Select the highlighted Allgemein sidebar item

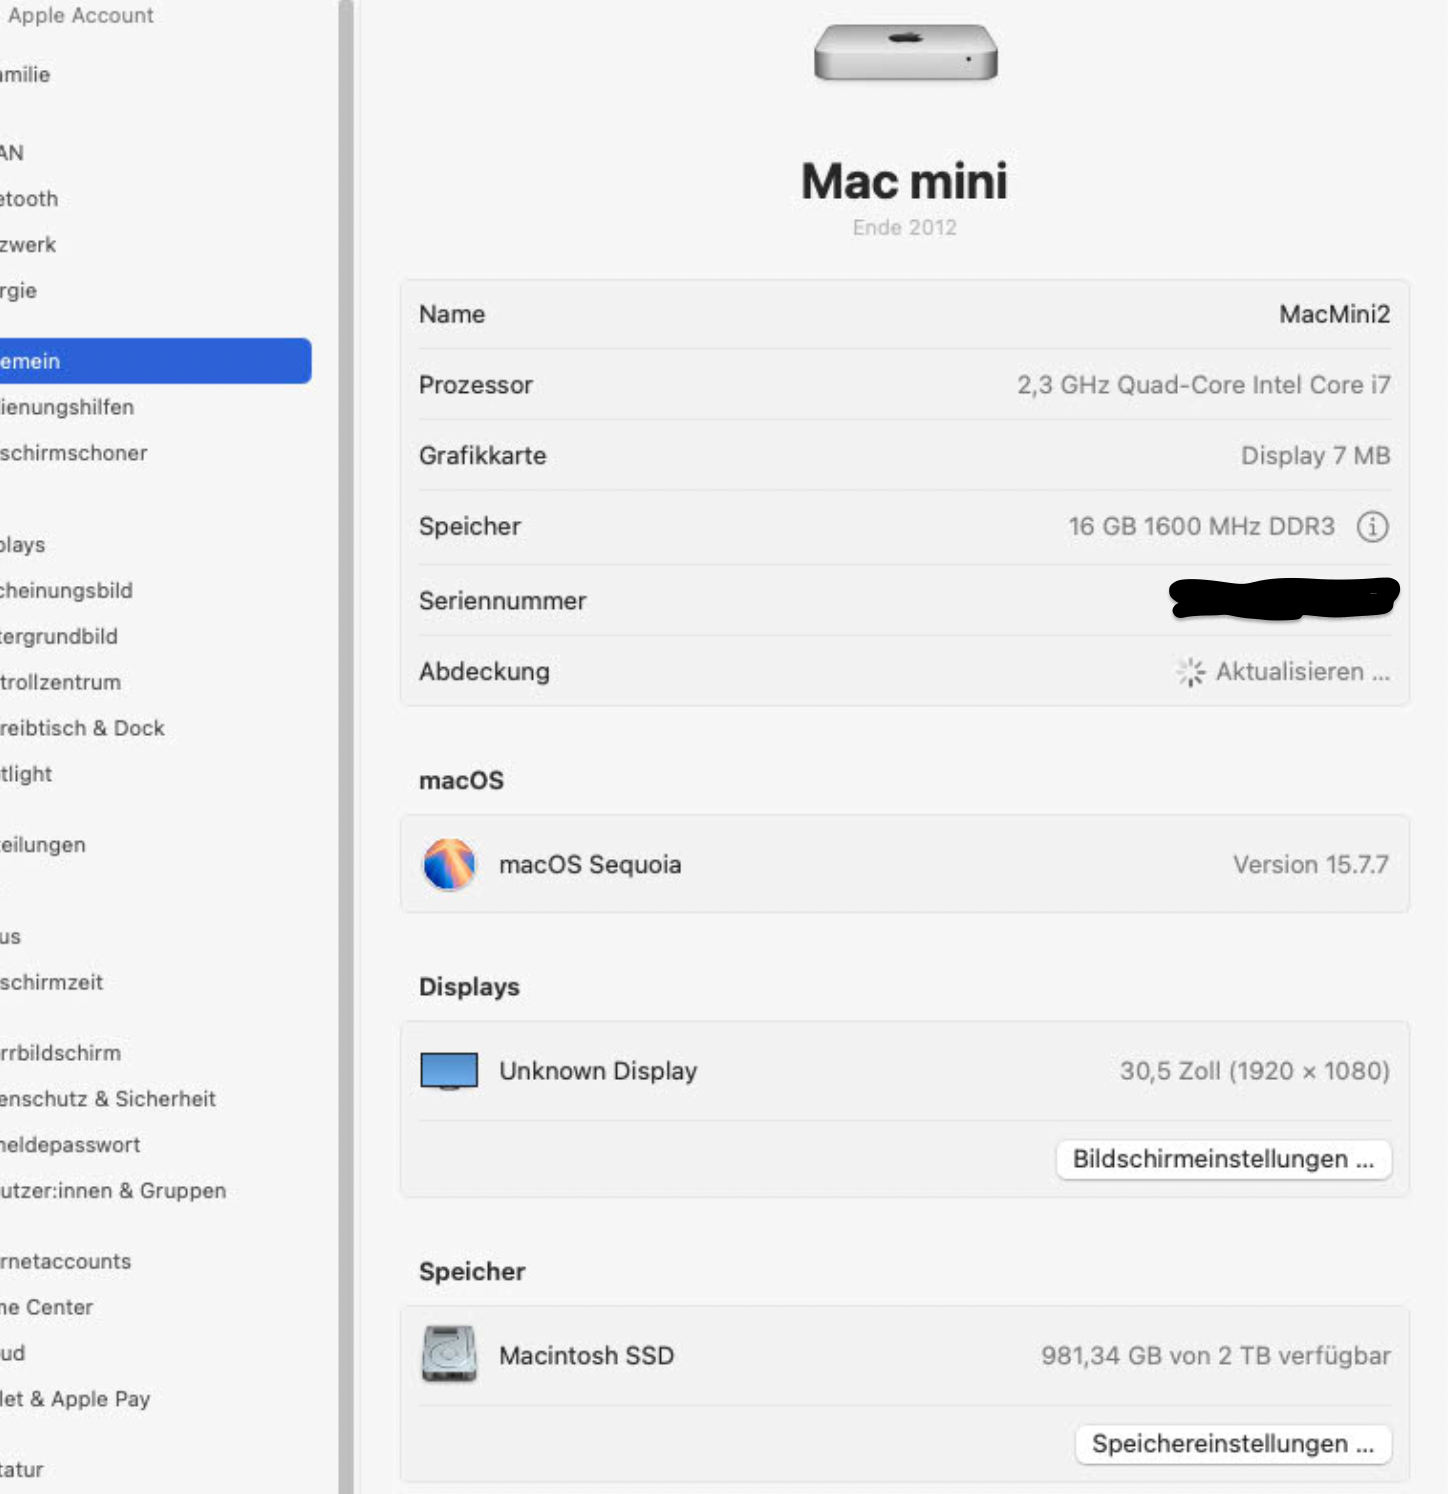click(155, 361)
